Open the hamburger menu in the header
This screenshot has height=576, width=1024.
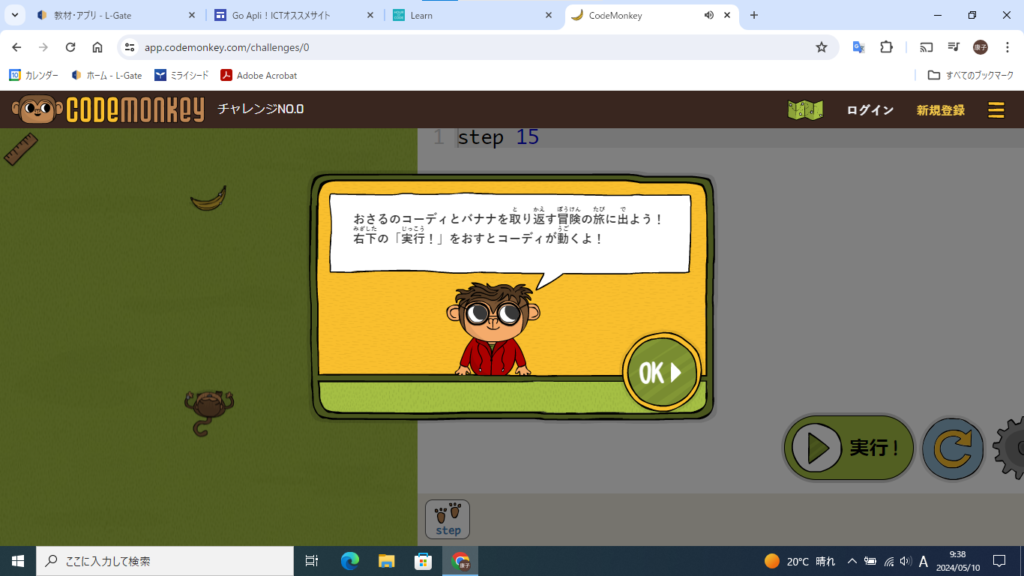996,110
